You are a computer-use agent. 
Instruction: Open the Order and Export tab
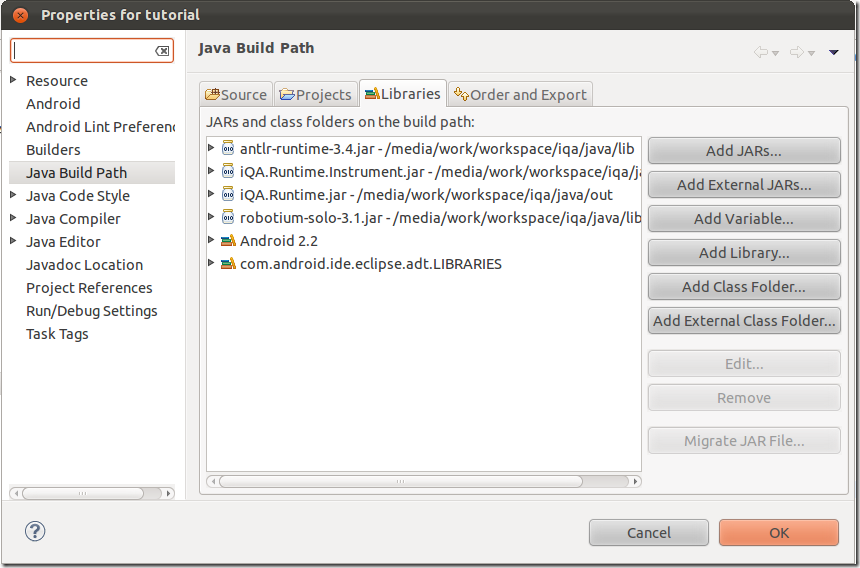pos(520,94)
